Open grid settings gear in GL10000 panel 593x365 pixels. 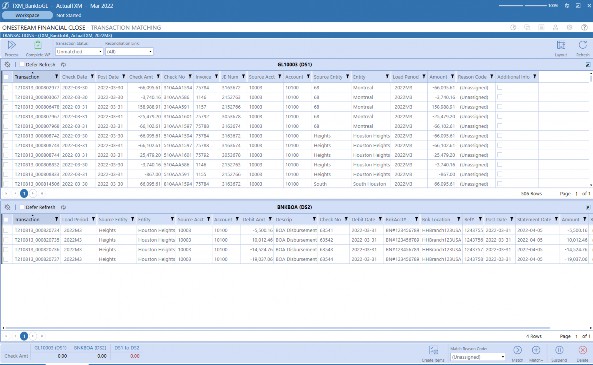7,65
